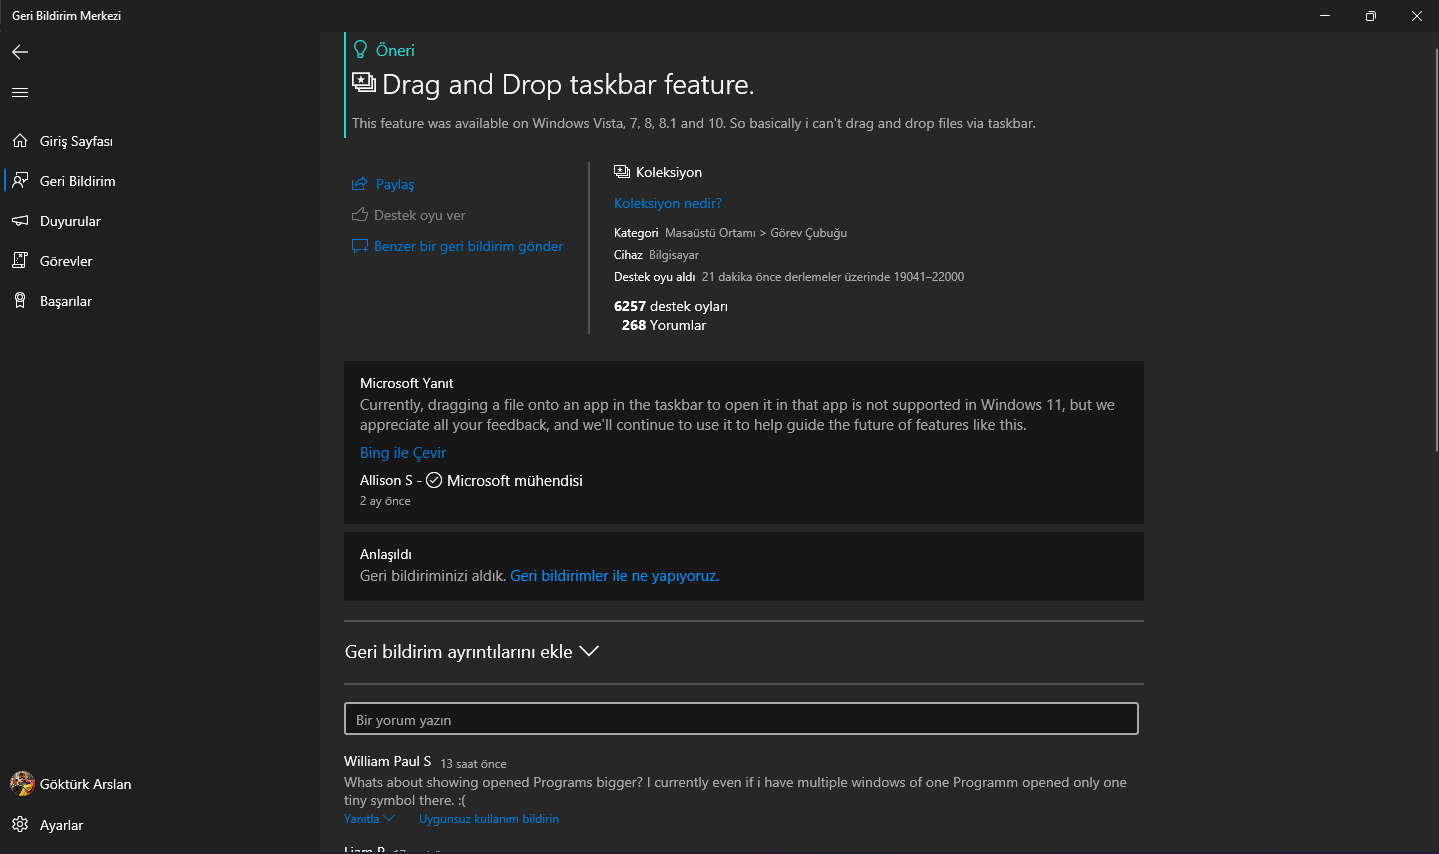Screen dimensions: 1439x854
Task: Click the Duyurular megaphone icon
Action: tap(20, 221)
